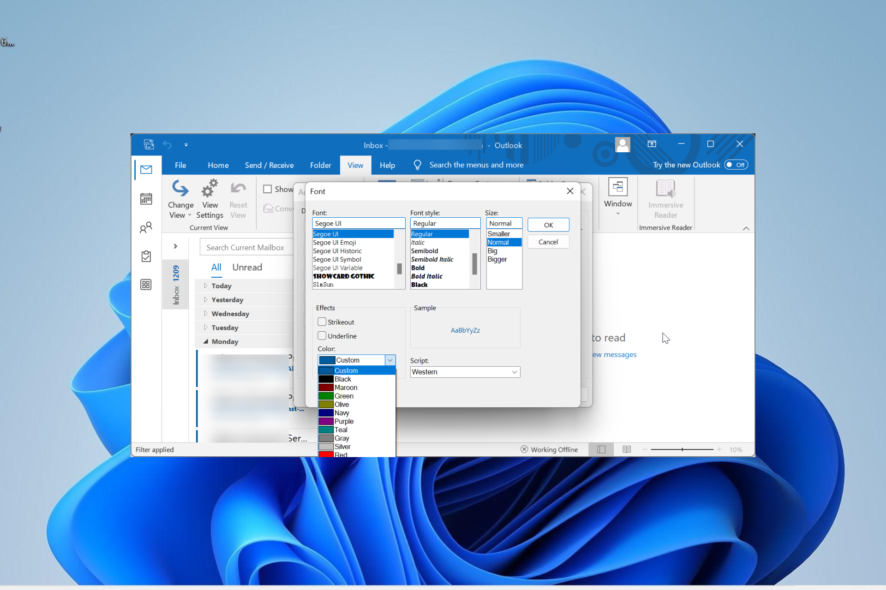
Task: Click Search the menus and more box
Action: (476, 165)
